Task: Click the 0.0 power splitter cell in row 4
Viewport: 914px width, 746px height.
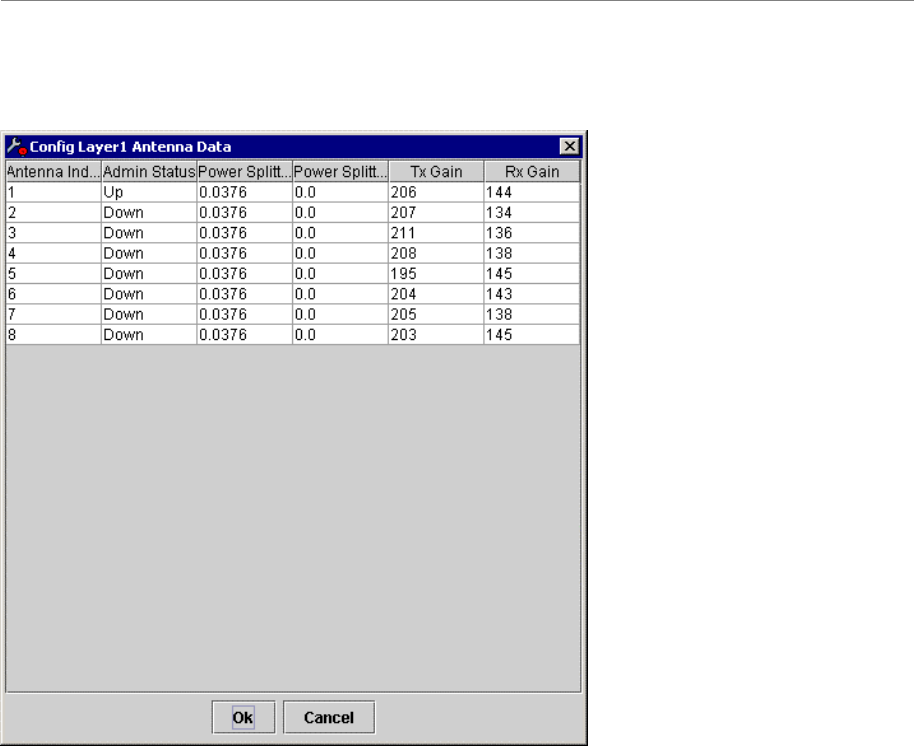Action: [x=340, y=254]
